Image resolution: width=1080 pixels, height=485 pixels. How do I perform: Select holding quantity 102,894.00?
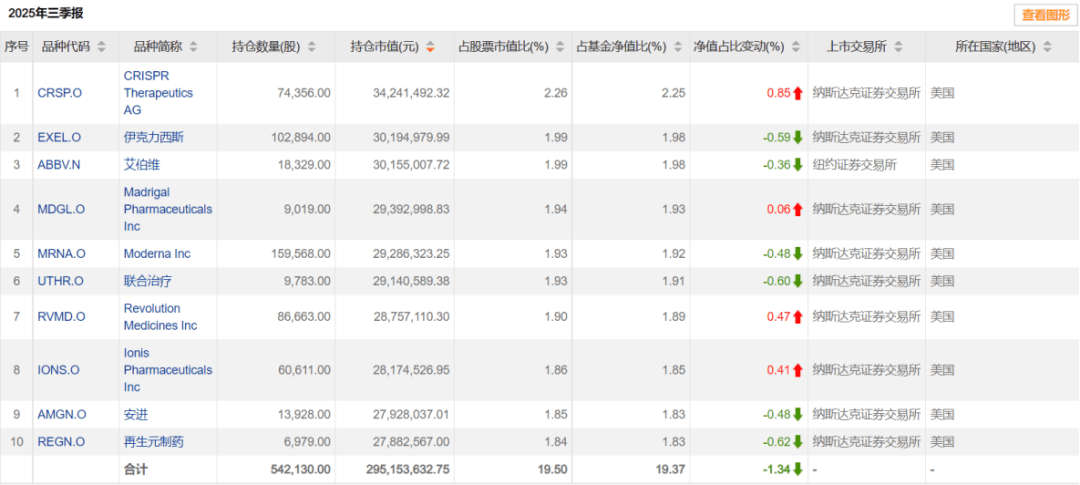[299, 138]
